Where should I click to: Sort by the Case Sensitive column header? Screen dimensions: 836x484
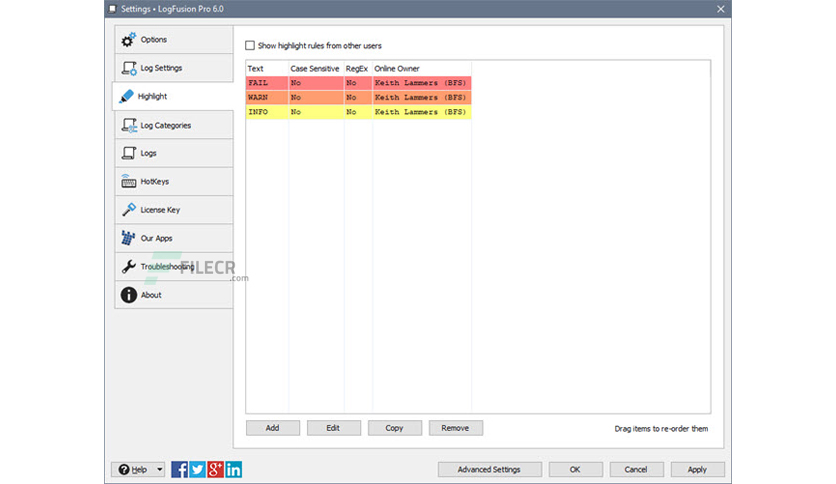(x=316, y=69)
